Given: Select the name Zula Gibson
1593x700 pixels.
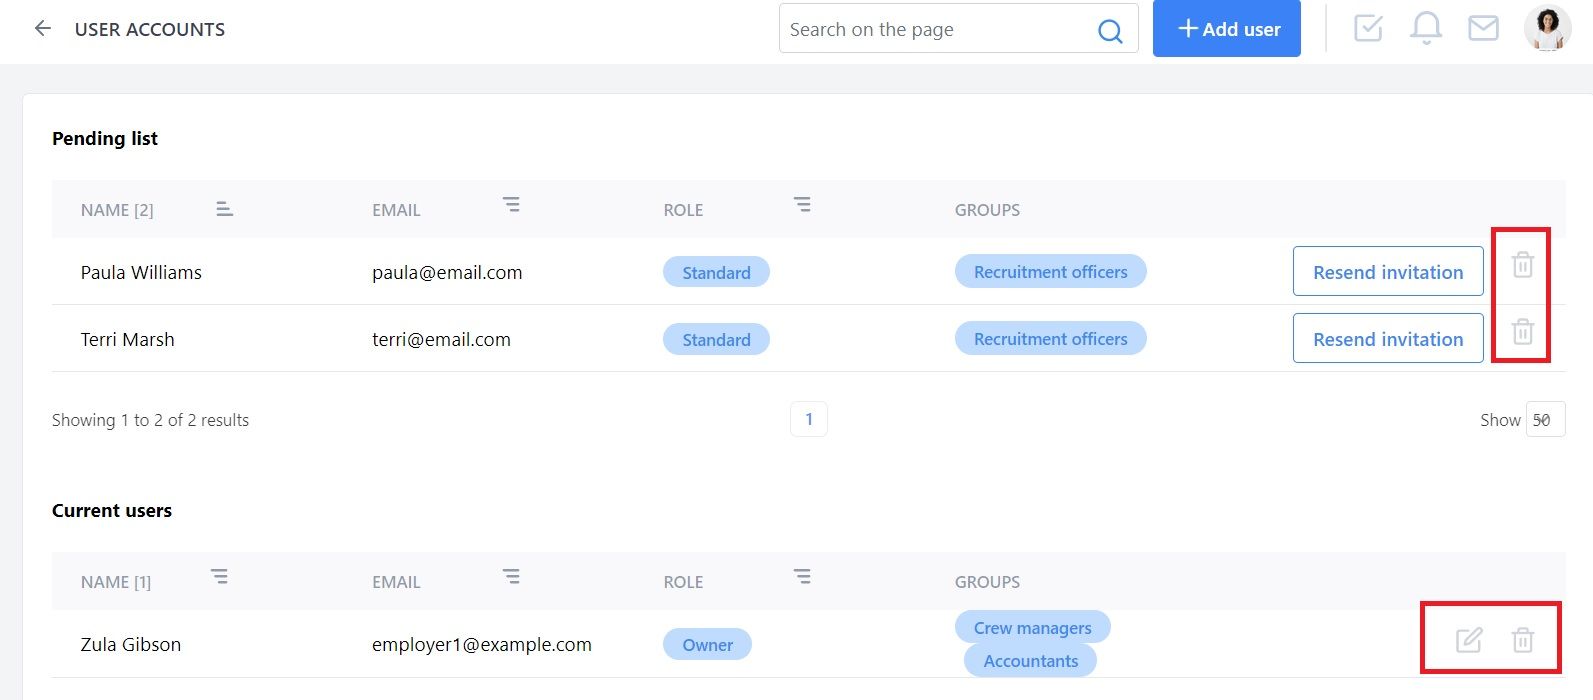Looking at the screenshot, I should [130, 645].
